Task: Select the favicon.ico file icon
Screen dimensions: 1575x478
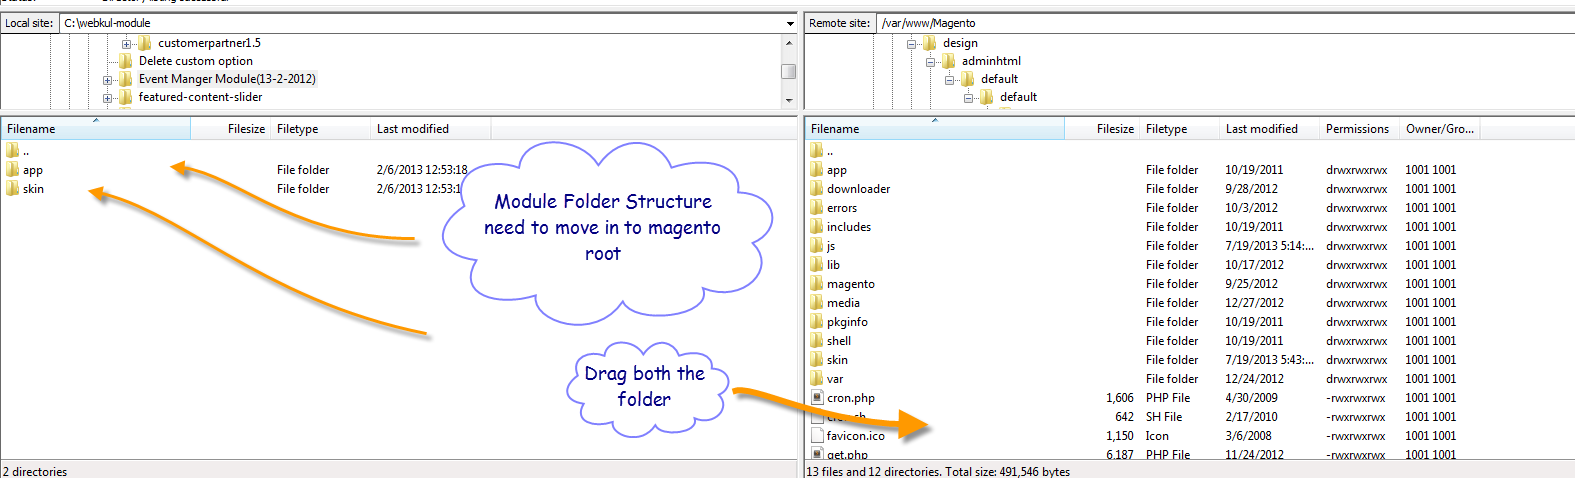Action: pos(816,435)
